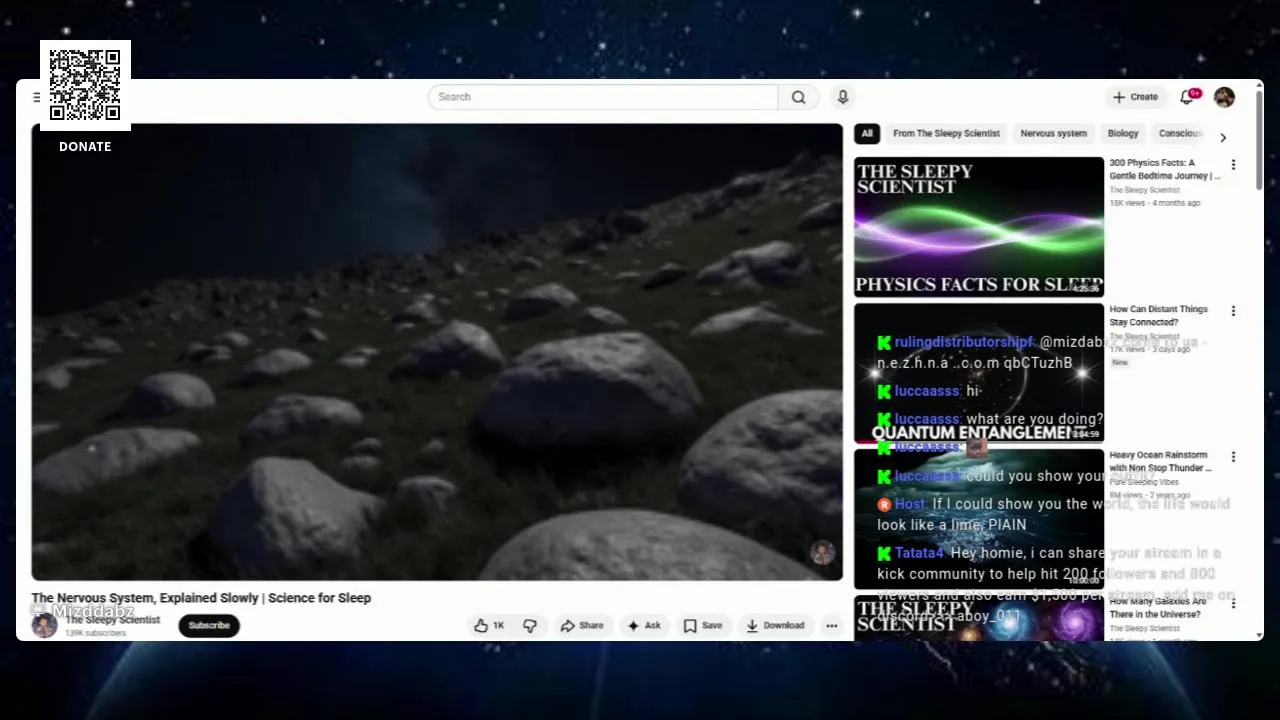Select the All filter chip
This screenshot has height=720, width=1280.
tap(867, 133)
